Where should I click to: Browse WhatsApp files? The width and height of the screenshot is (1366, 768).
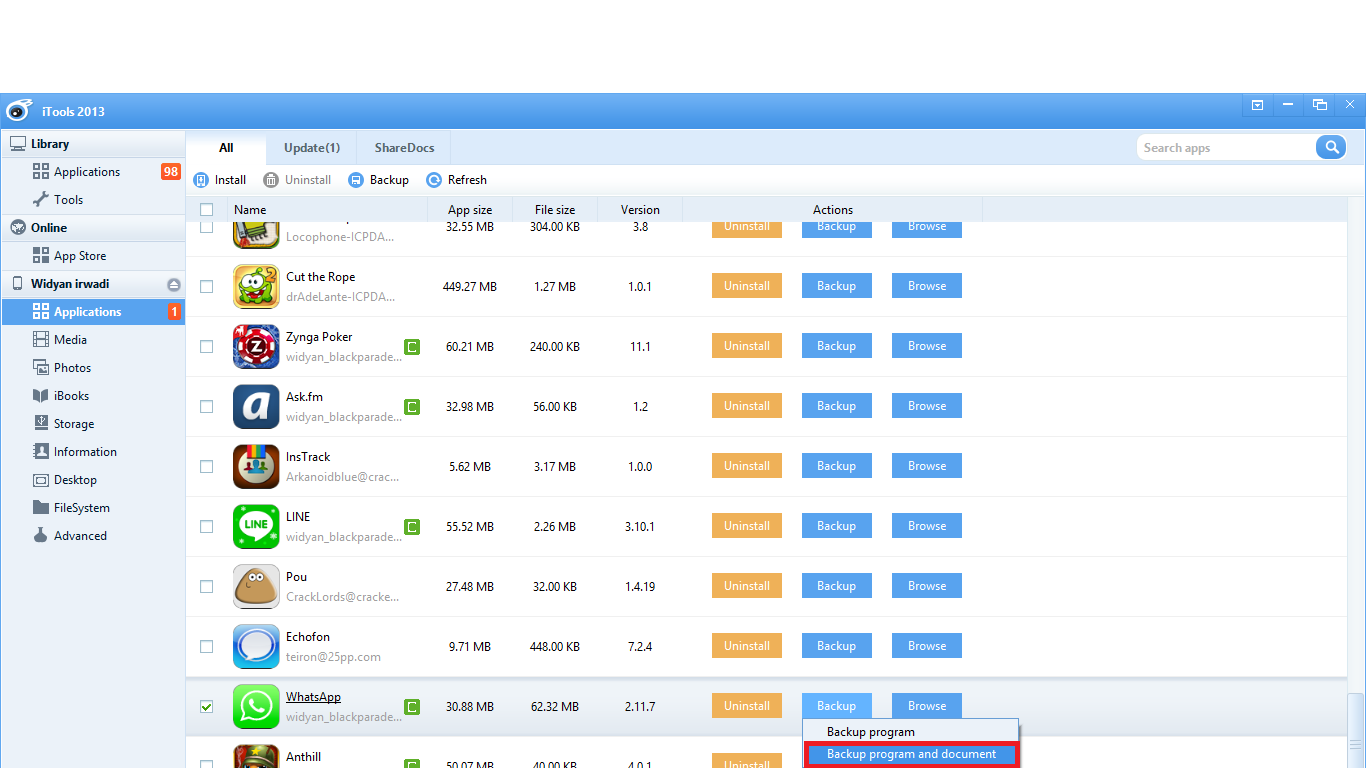coord(927,706)
